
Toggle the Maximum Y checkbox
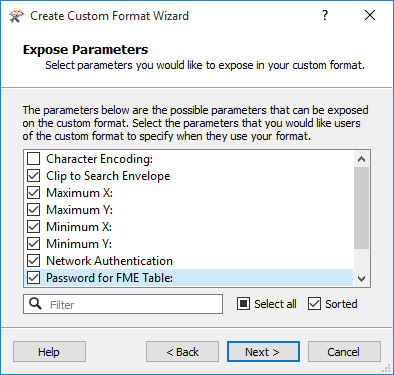pyautogui.click(x=34, y=210)
